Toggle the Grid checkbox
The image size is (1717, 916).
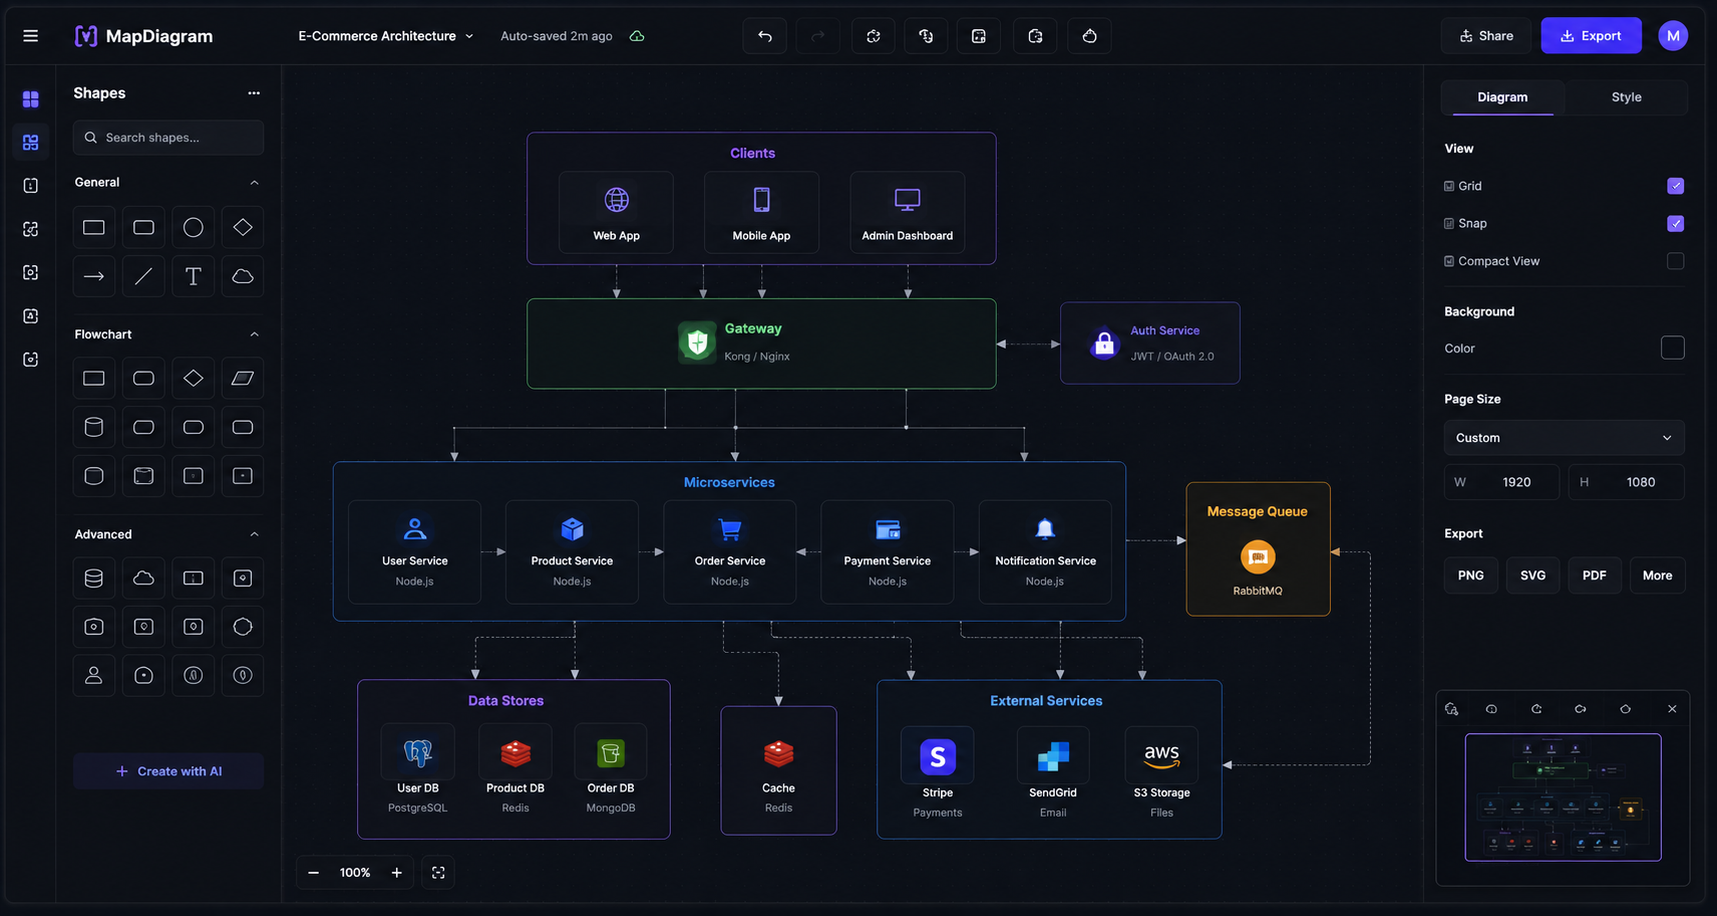(1676, 186)
